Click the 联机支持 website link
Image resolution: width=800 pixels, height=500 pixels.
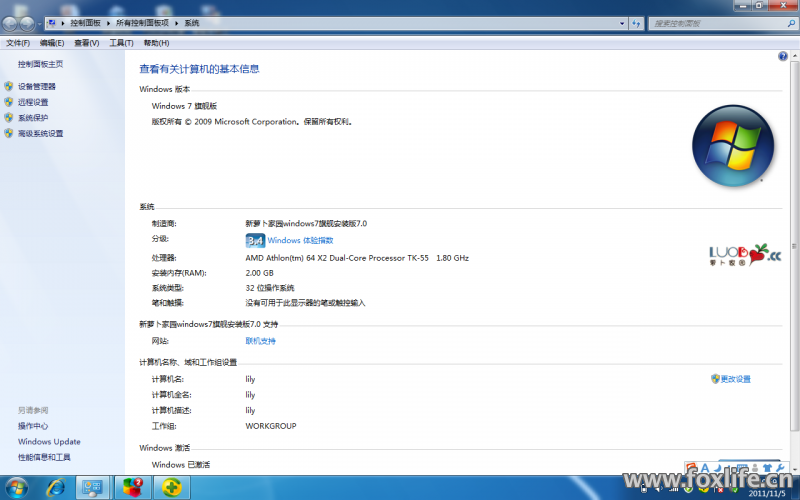pyautogui.click(x=260, y=341)
